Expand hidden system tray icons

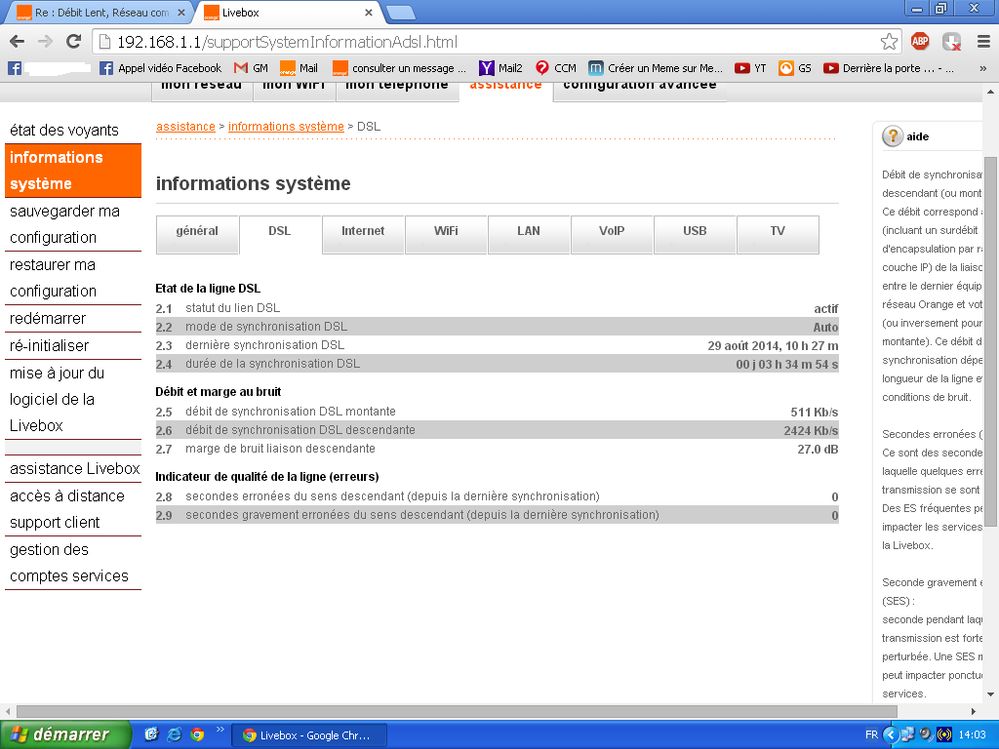[890, 734]
